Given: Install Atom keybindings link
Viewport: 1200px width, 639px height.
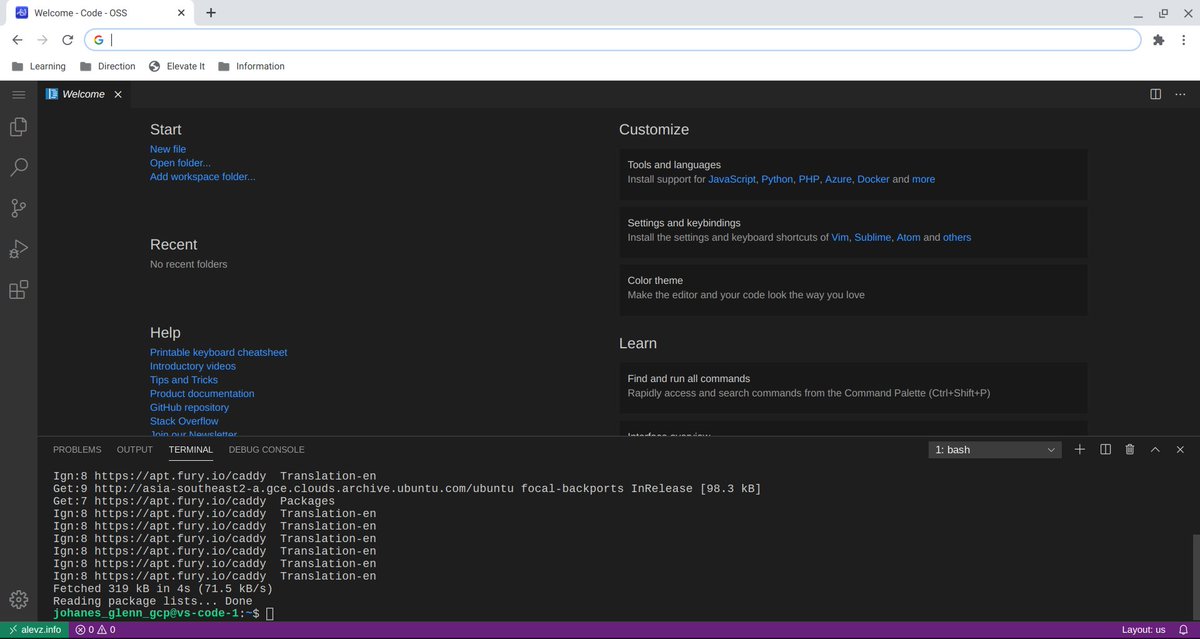Looking at the screenshot, I should [x=908, y=238].
